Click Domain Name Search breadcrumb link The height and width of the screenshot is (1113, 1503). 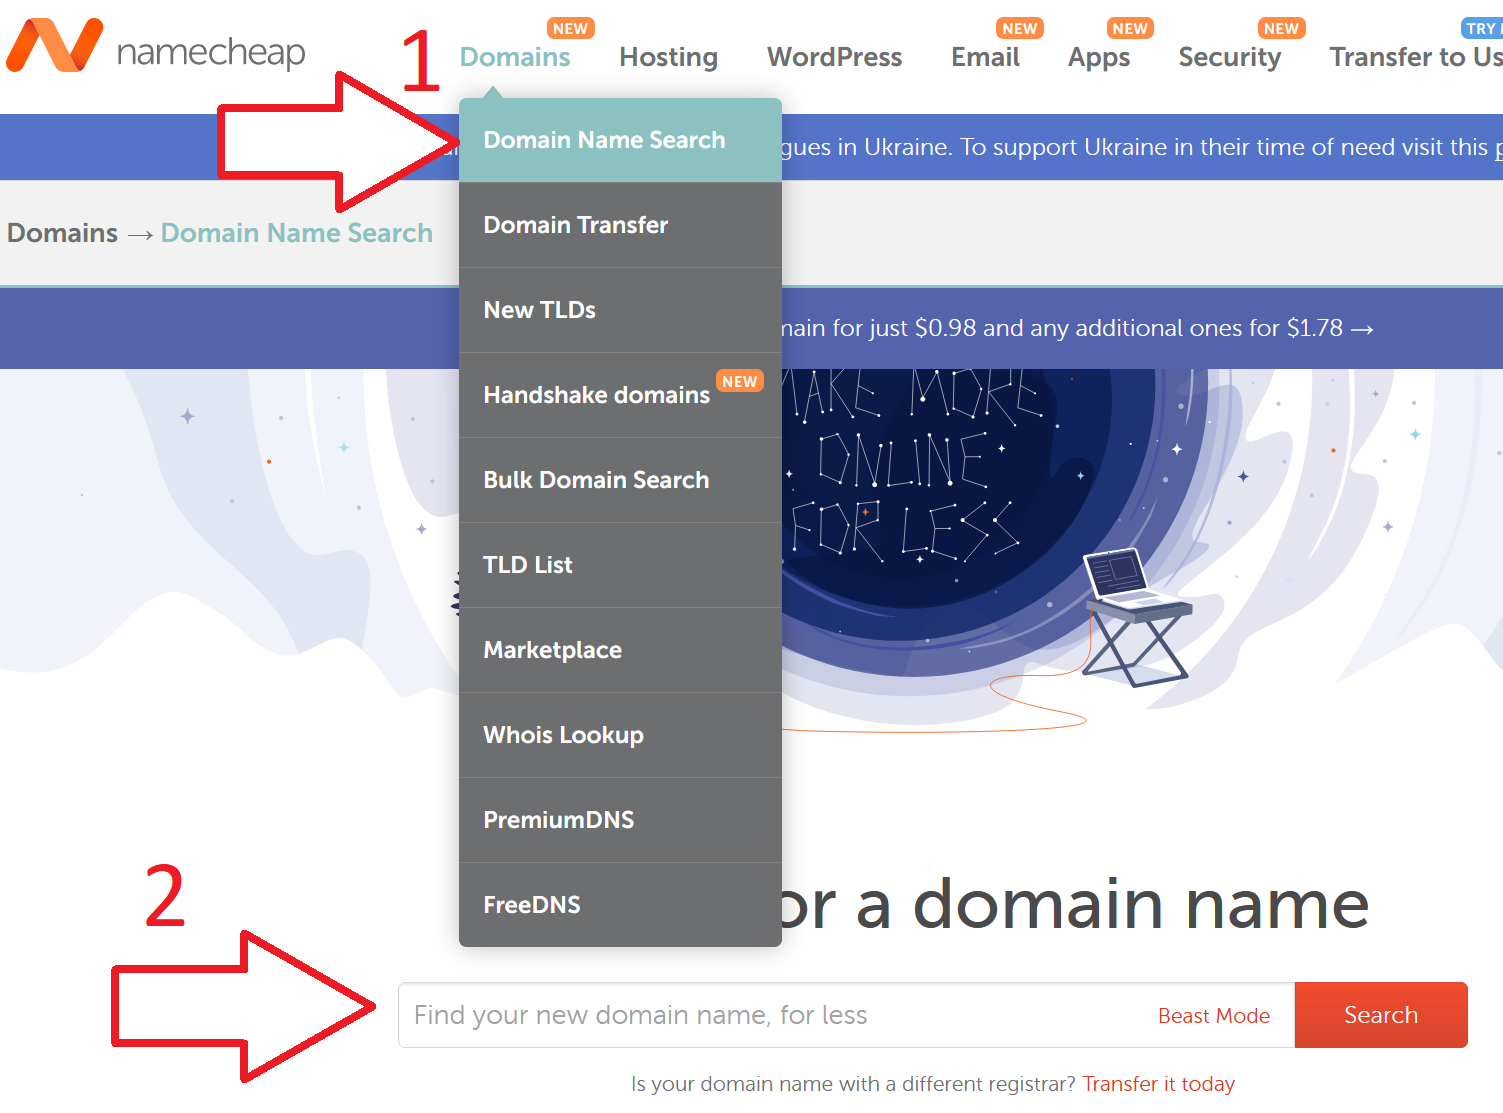coord(297,233)
